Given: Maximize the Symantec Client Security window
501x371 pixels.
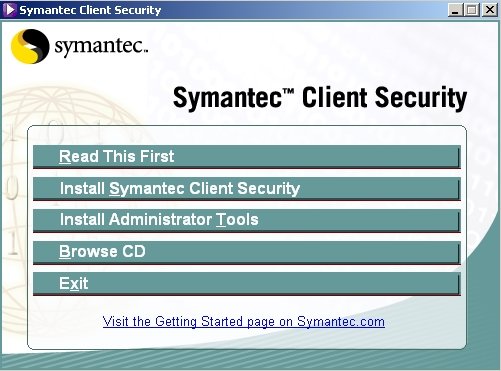Looking at the screenshot, I should (472, 10).
